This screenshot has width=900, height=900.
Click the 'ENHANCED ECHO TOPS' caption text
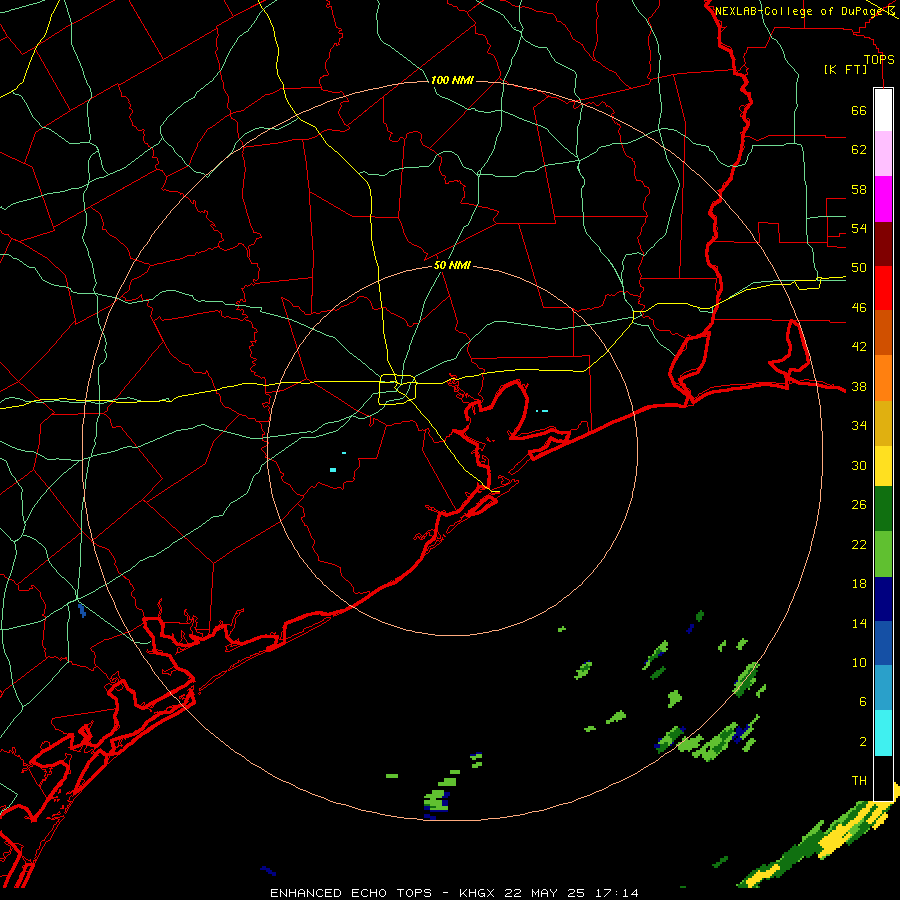351,893
